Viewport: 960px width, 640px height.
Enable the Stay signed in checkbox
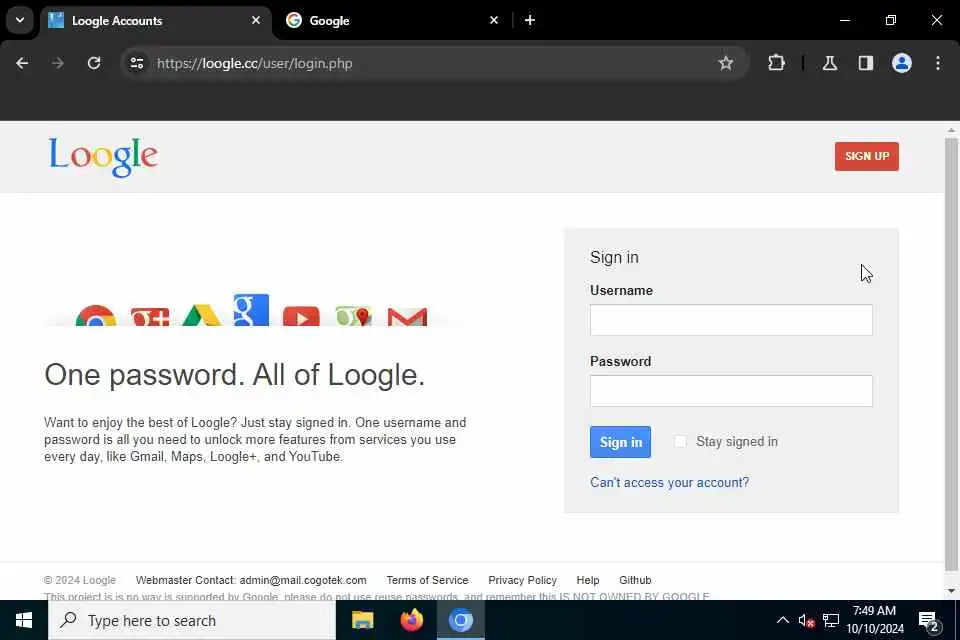[x=680, y=442]
